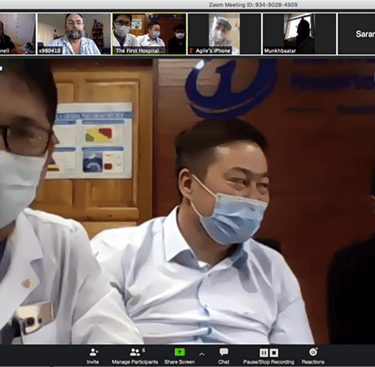
Task: Stop the meeting recording
Action: click(x=274, y=353)
